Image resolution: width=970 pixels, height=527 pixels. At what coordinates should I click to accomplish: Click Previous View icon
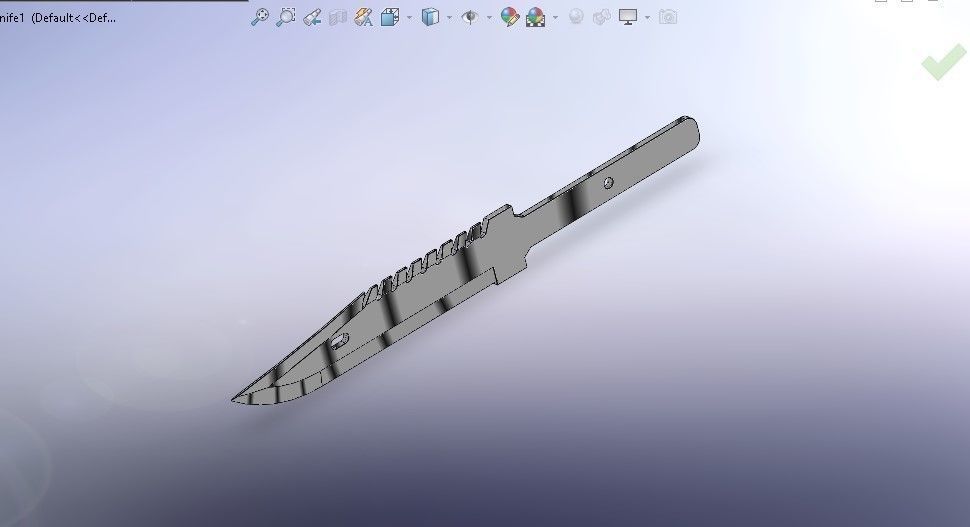point(312,17)
